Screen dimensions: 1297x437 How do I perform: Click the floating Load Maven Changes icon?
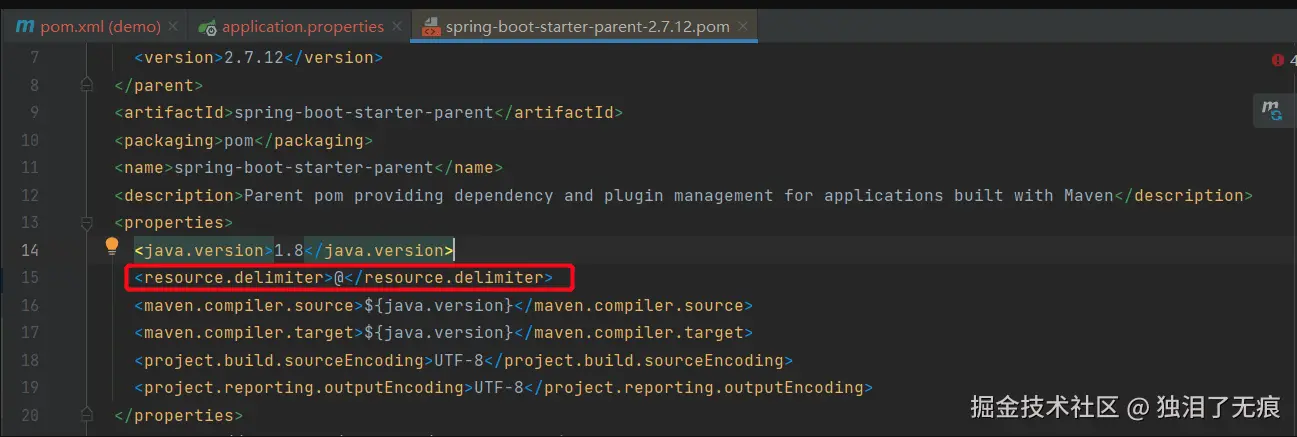point(1271,110)
